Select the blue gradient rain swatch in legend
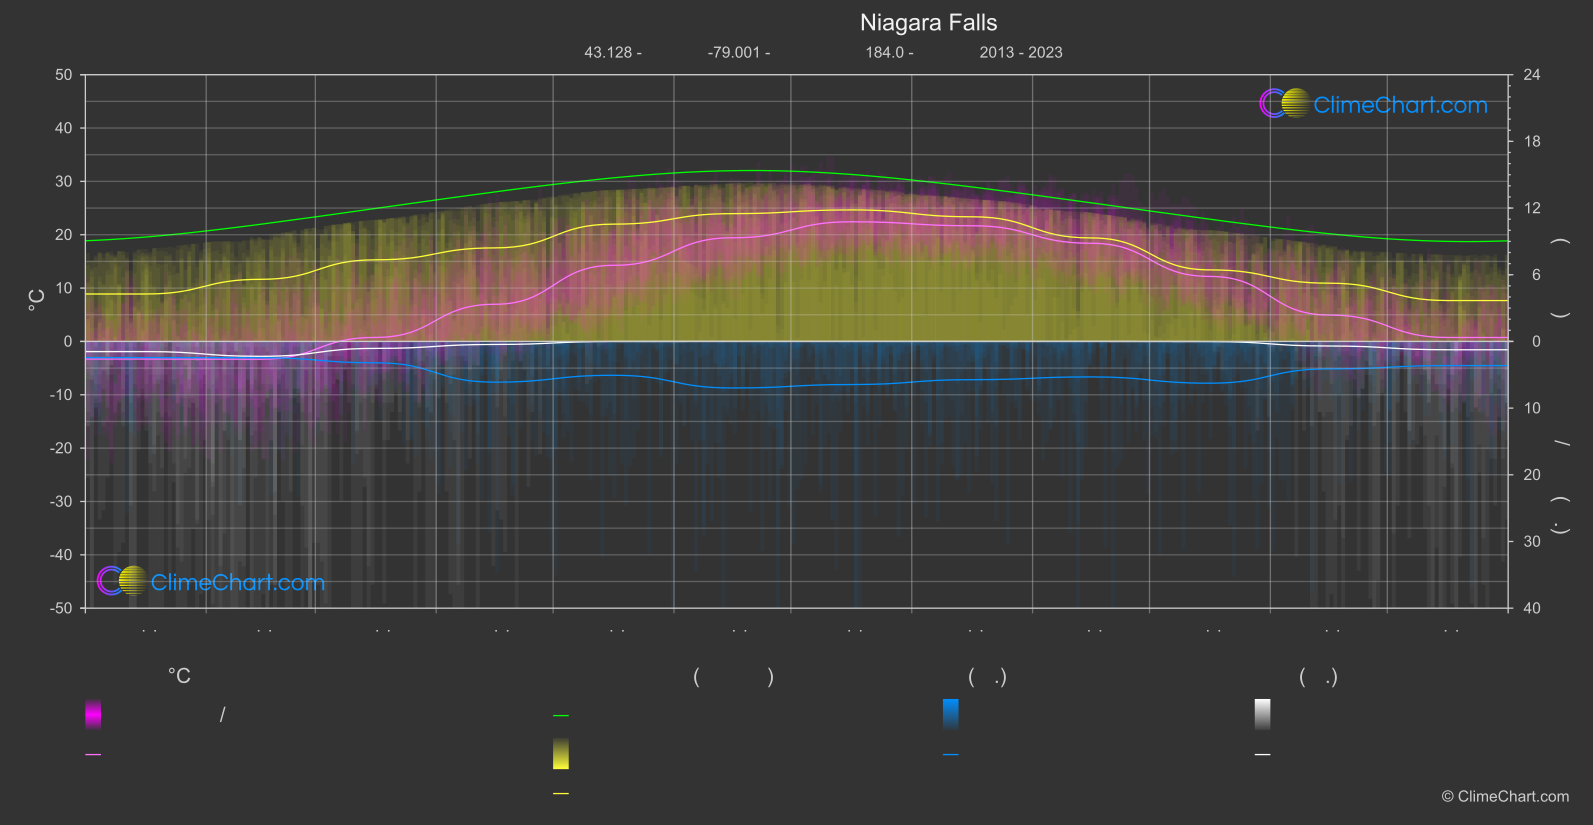This screenshot has height=825, width=1593. coord(951,714)
